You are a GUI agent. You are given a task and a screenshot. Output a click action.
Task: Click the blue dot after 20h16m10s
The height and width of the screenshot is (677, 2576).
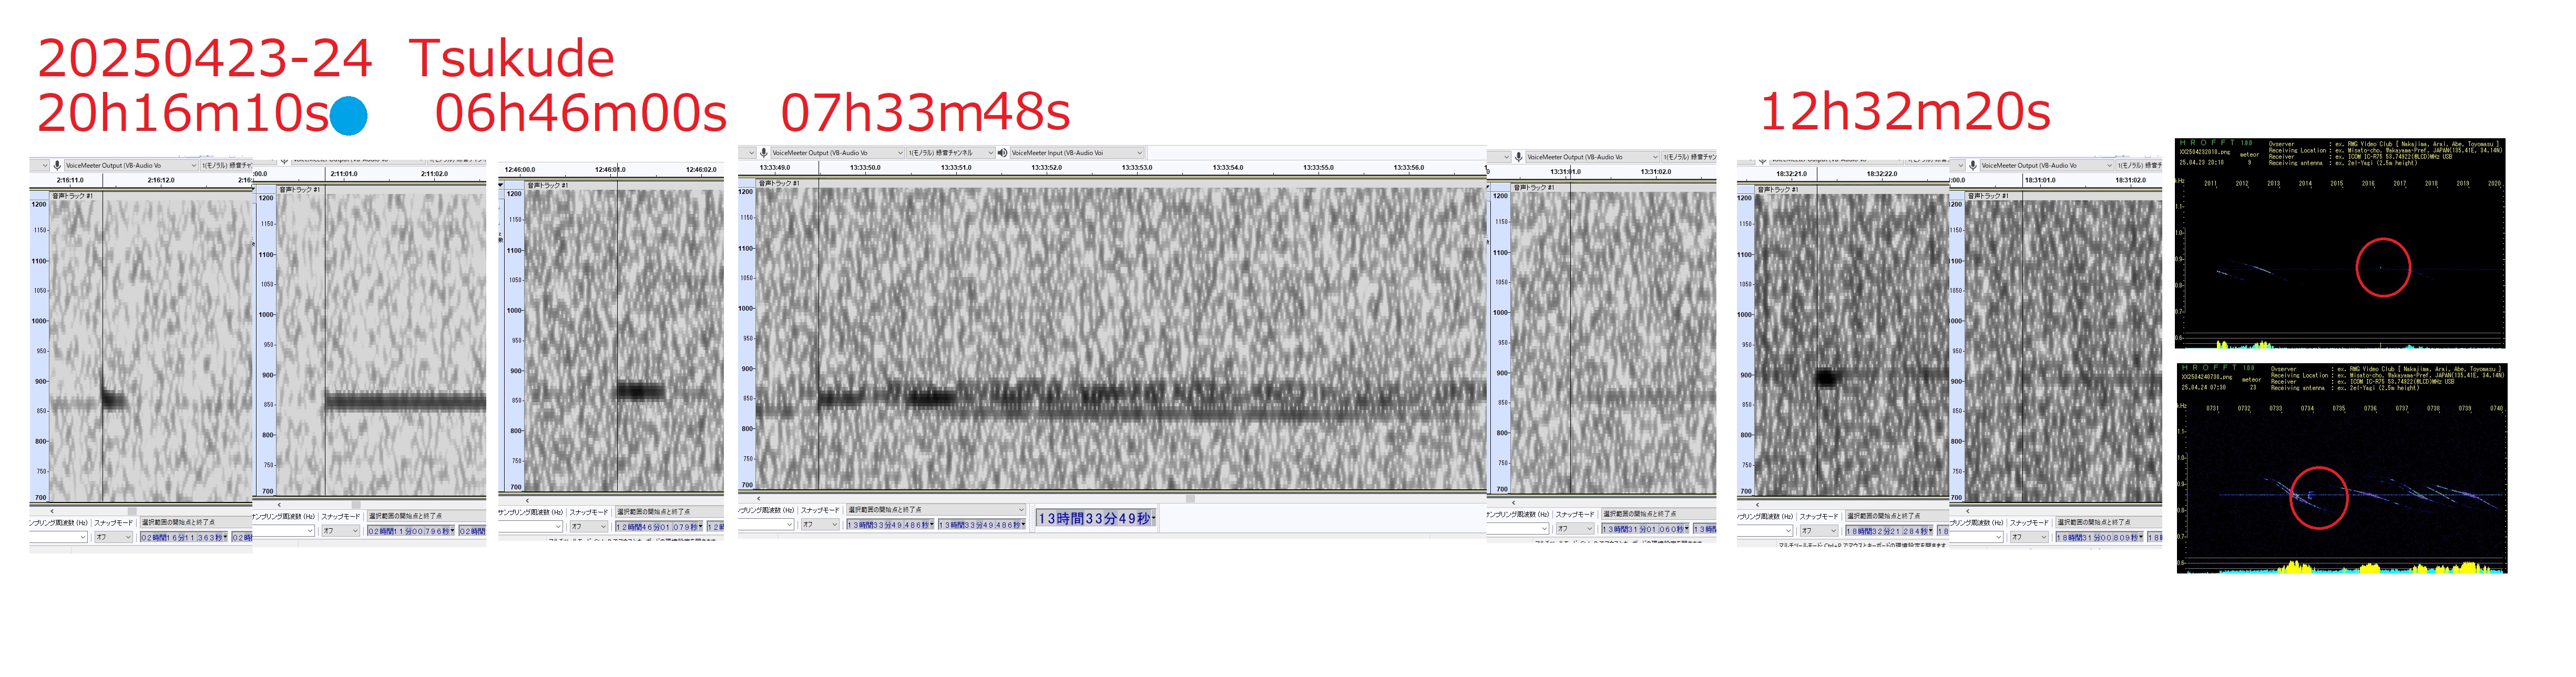pos(349,116)
